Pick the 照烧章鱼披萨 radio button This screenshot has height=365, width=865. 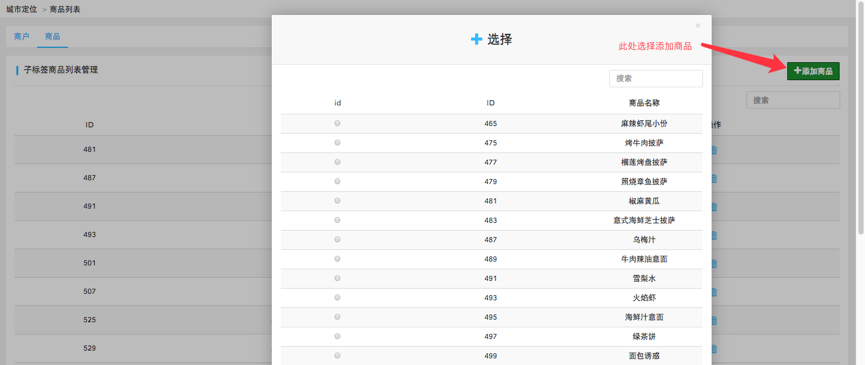[337, 181]
